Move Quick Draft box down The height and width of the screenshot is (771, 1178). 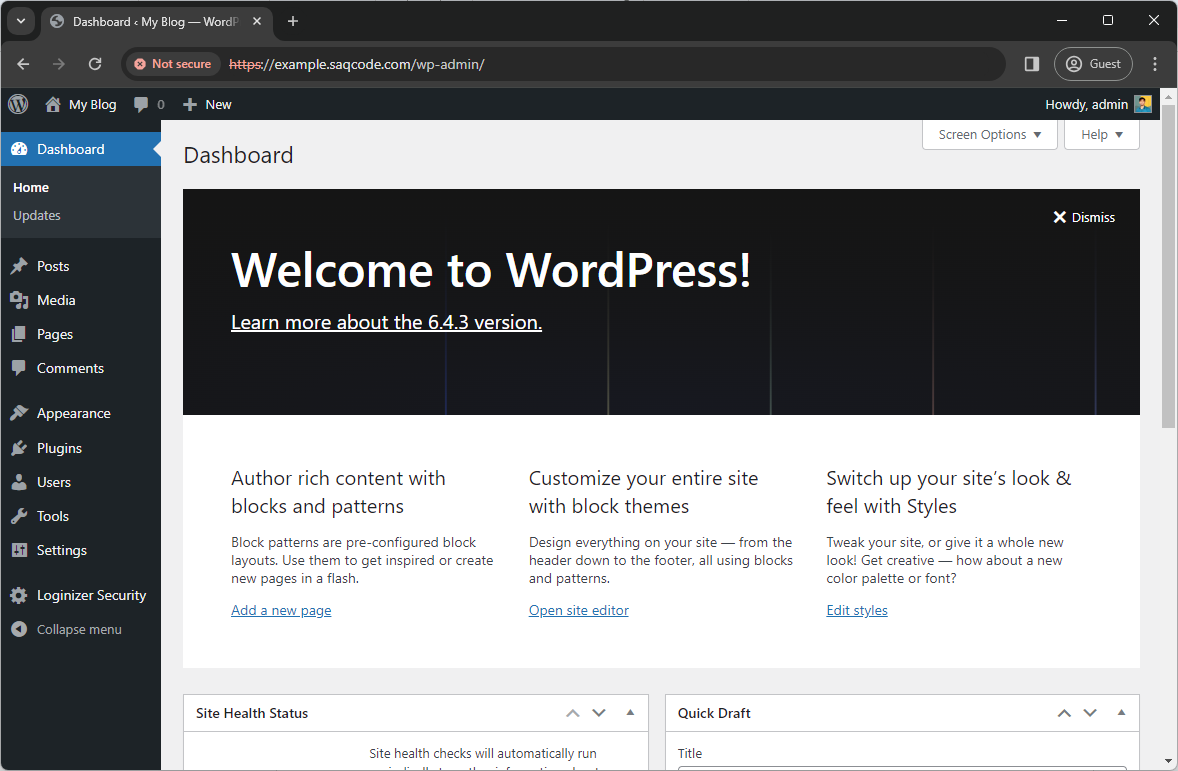(1090, 713)
